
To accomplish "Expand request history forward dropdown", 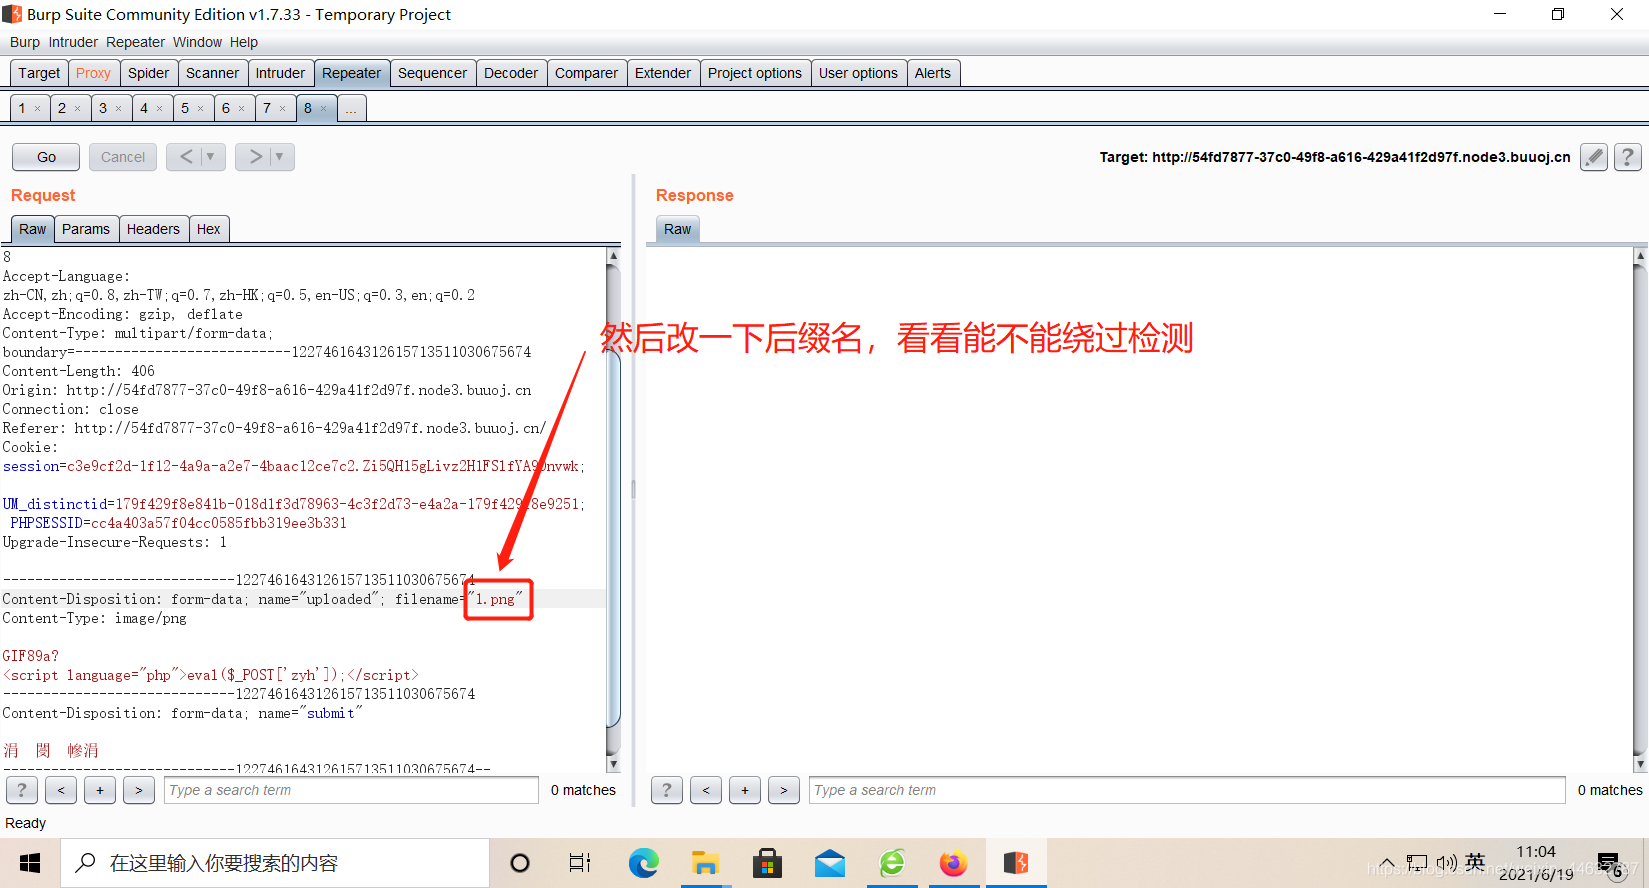I will pyautogui.click(x=279, y=157).
